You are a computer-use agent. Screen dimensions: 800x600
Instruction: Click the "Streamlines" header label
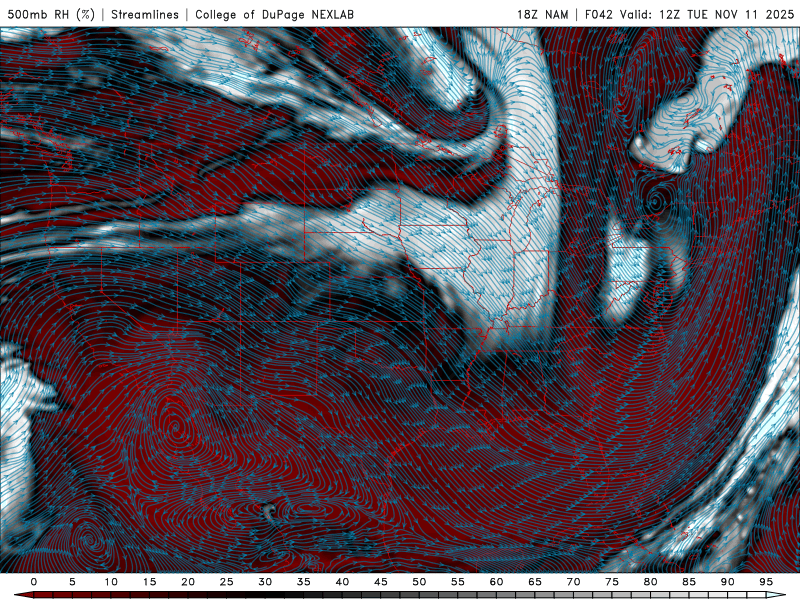tap(145, 14)
